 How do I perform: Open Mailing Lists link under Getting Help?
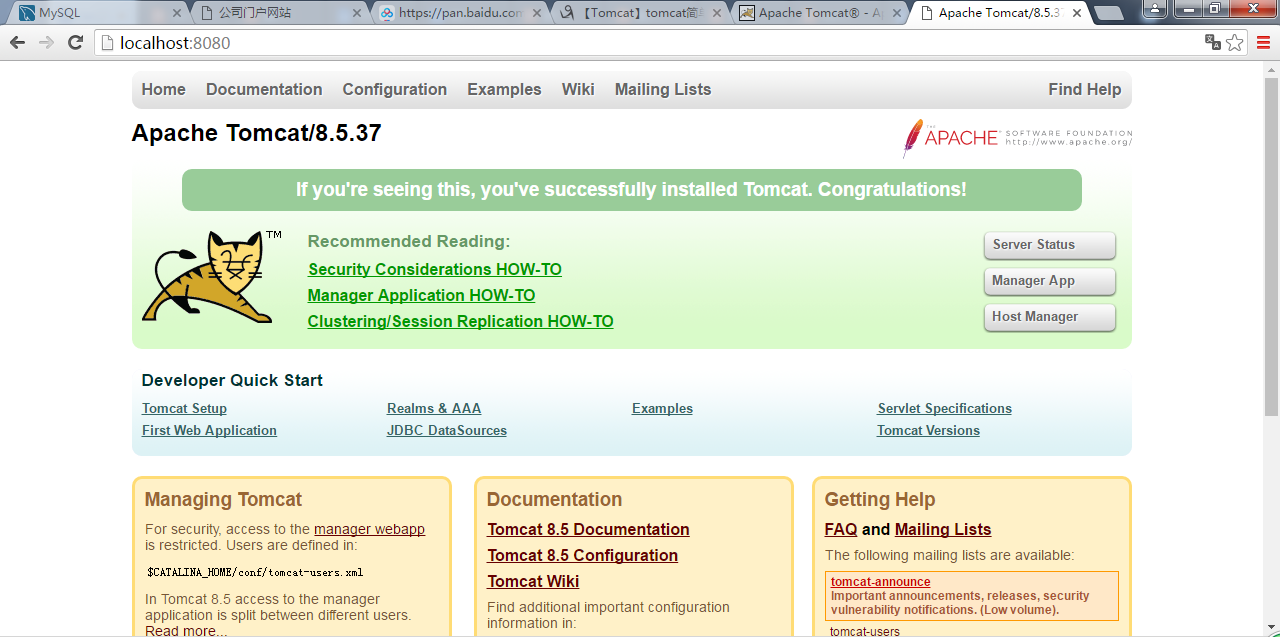click(943, 529)
